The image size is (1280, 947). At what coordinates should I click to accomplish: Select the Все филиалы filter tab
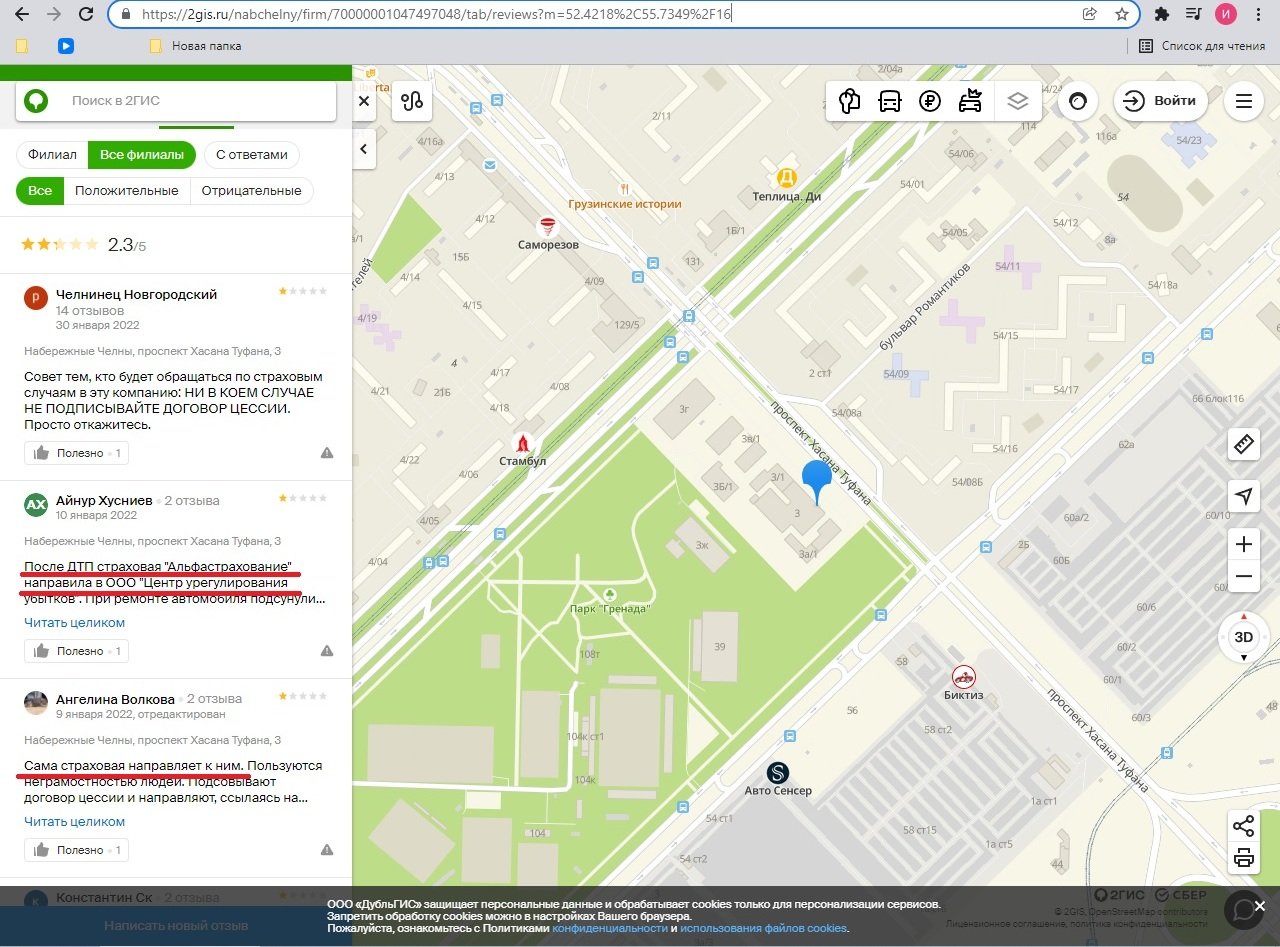(x=142, y=155)
